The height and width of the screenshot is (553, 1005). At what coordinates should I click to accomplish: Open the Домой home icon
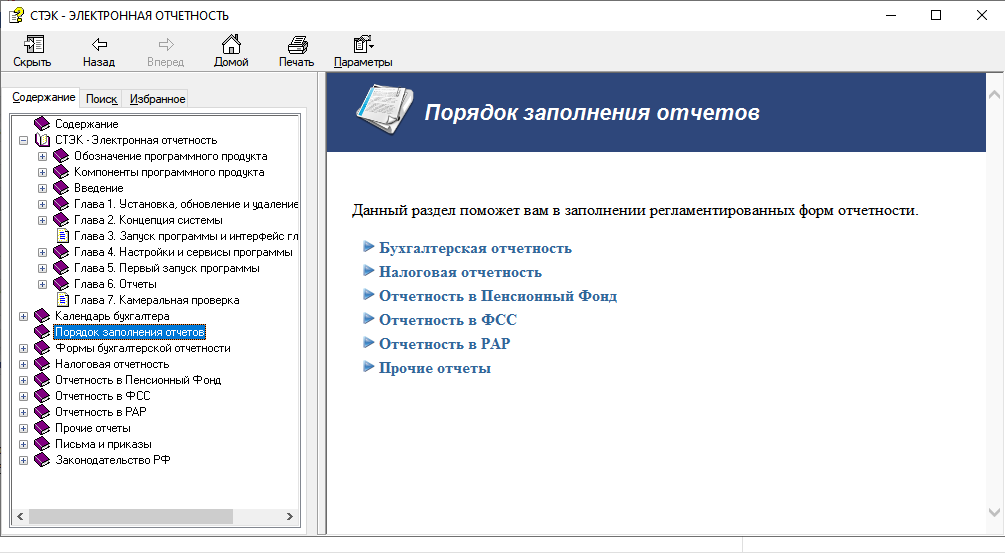click(x=231, y=44)
